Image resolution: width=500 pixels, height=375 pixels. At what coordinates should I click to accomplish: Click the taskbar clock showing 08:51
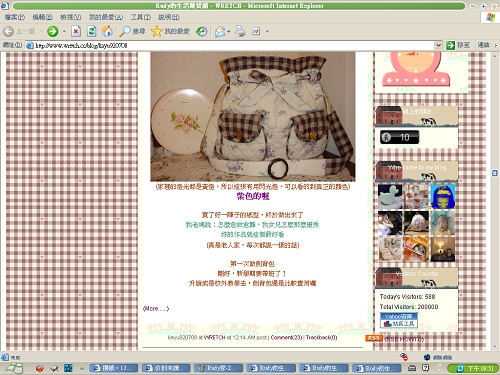[x=481, y=368]
